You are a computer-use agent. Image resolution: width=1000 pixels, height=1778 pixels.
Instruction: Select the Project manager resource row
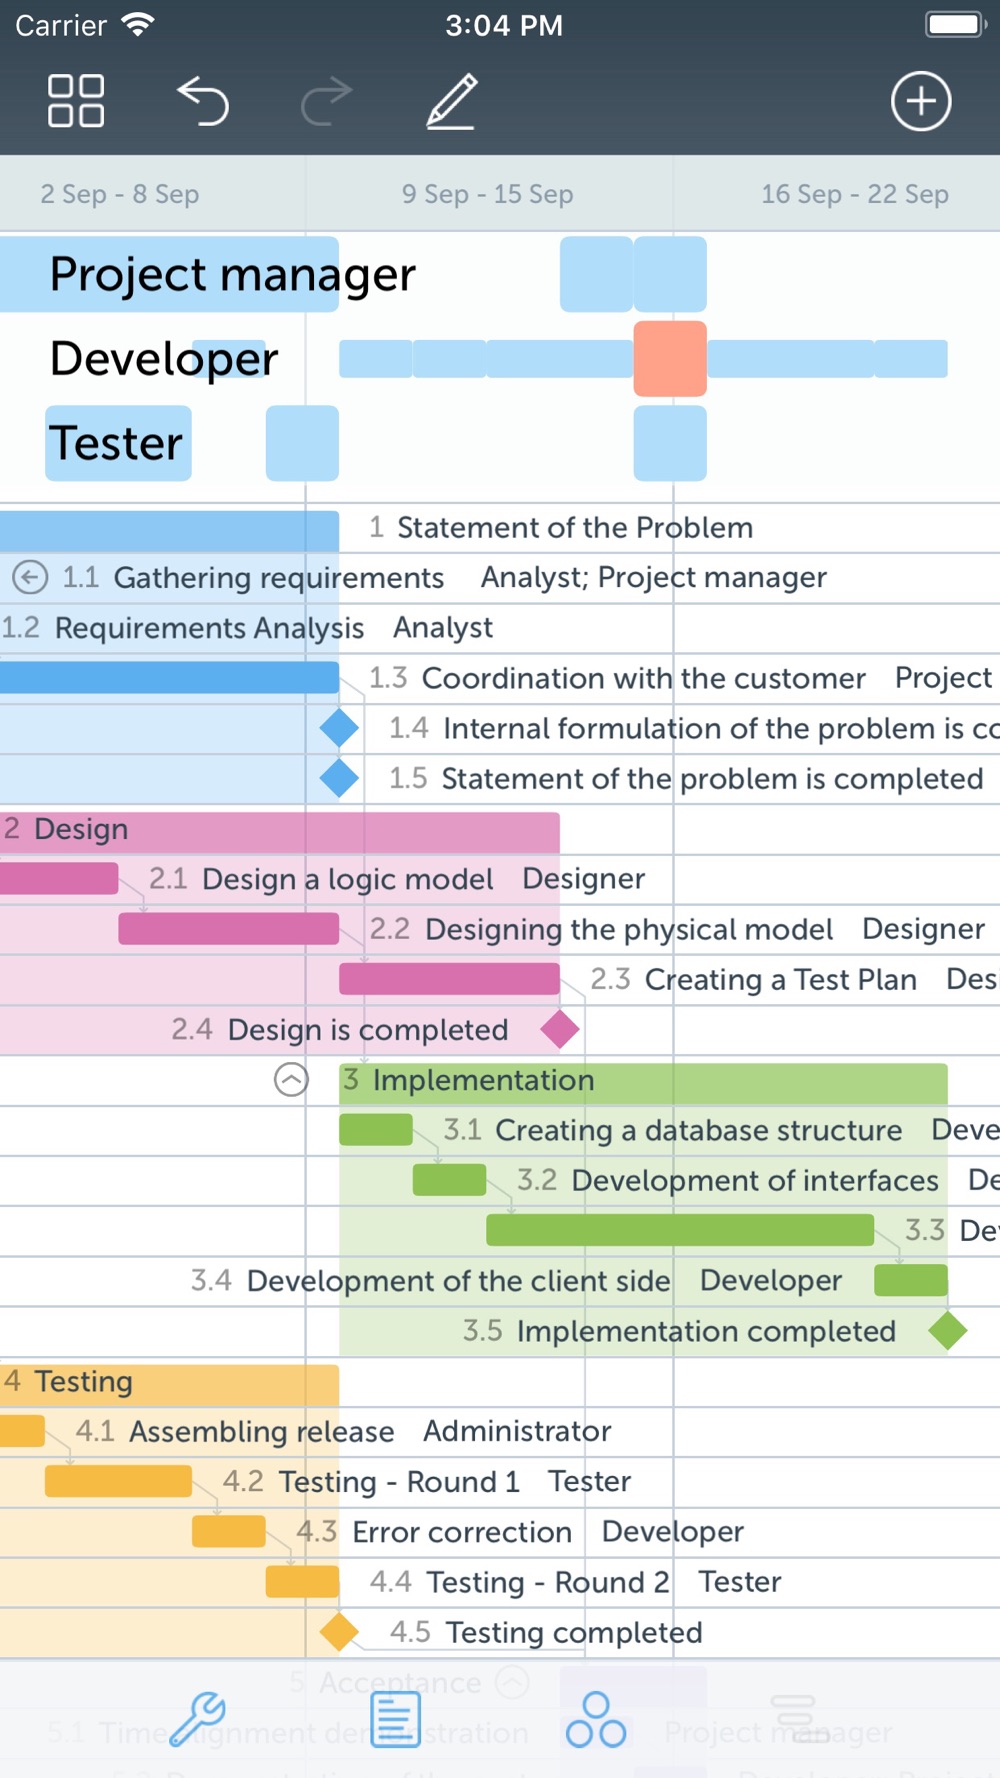(232, 274)
